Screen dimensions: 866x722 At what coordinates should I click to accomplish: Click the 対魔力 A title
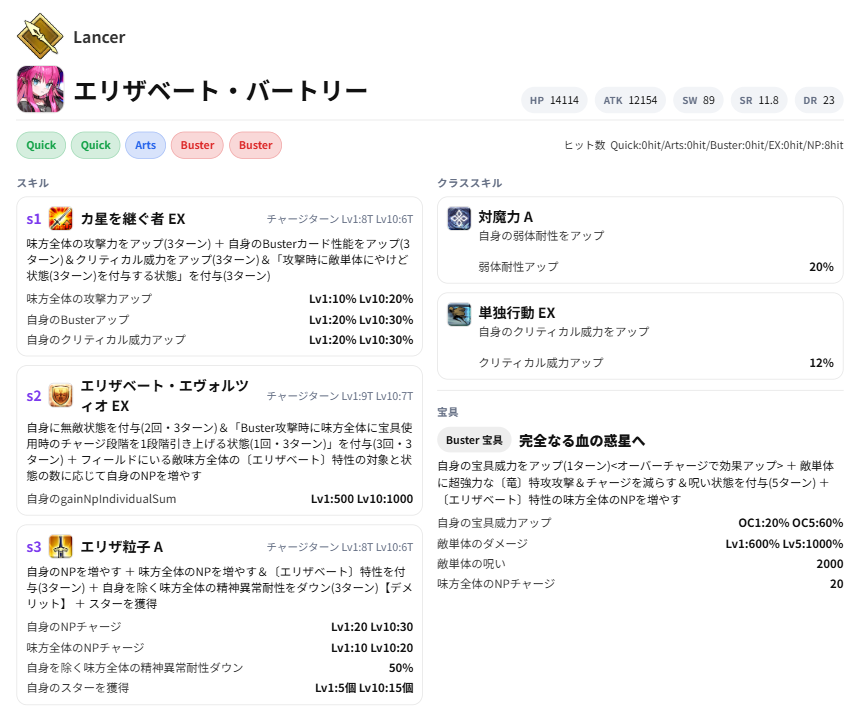click(505, 217)
